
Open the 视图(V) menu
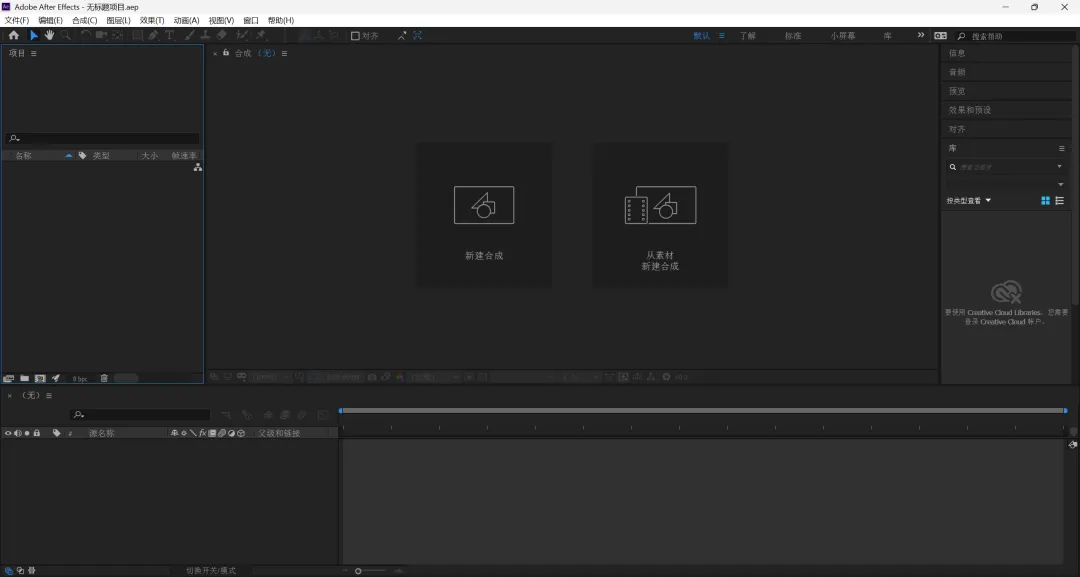click(x=221, y=21)
